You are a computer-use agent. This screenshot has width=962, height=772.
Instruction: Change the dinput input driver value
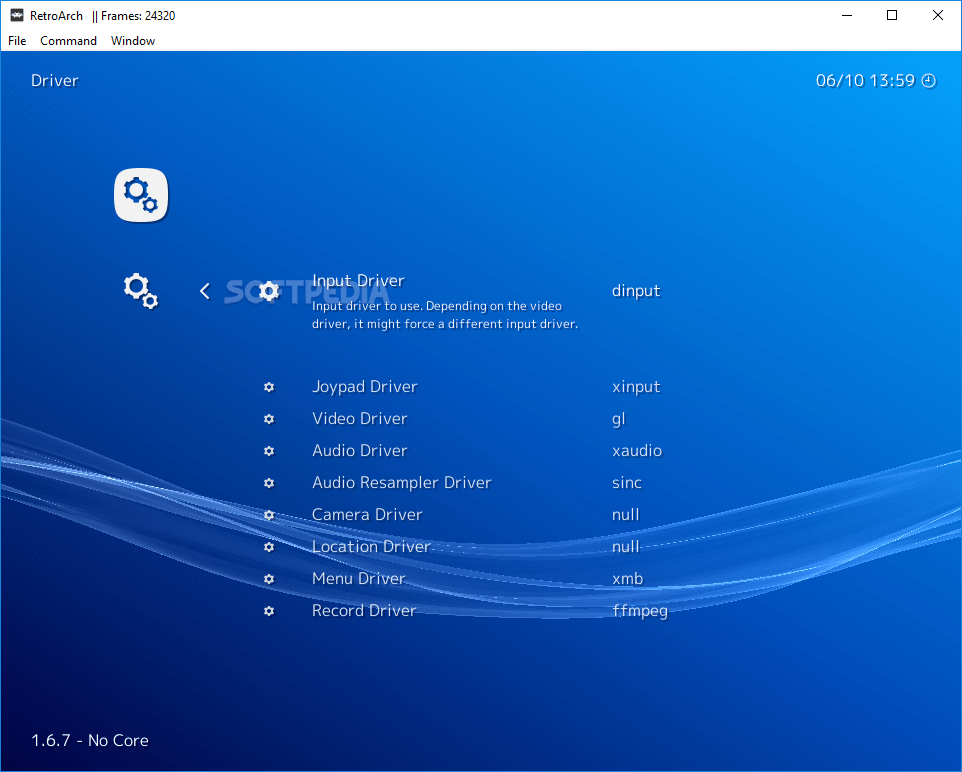[x=636, y=291]
